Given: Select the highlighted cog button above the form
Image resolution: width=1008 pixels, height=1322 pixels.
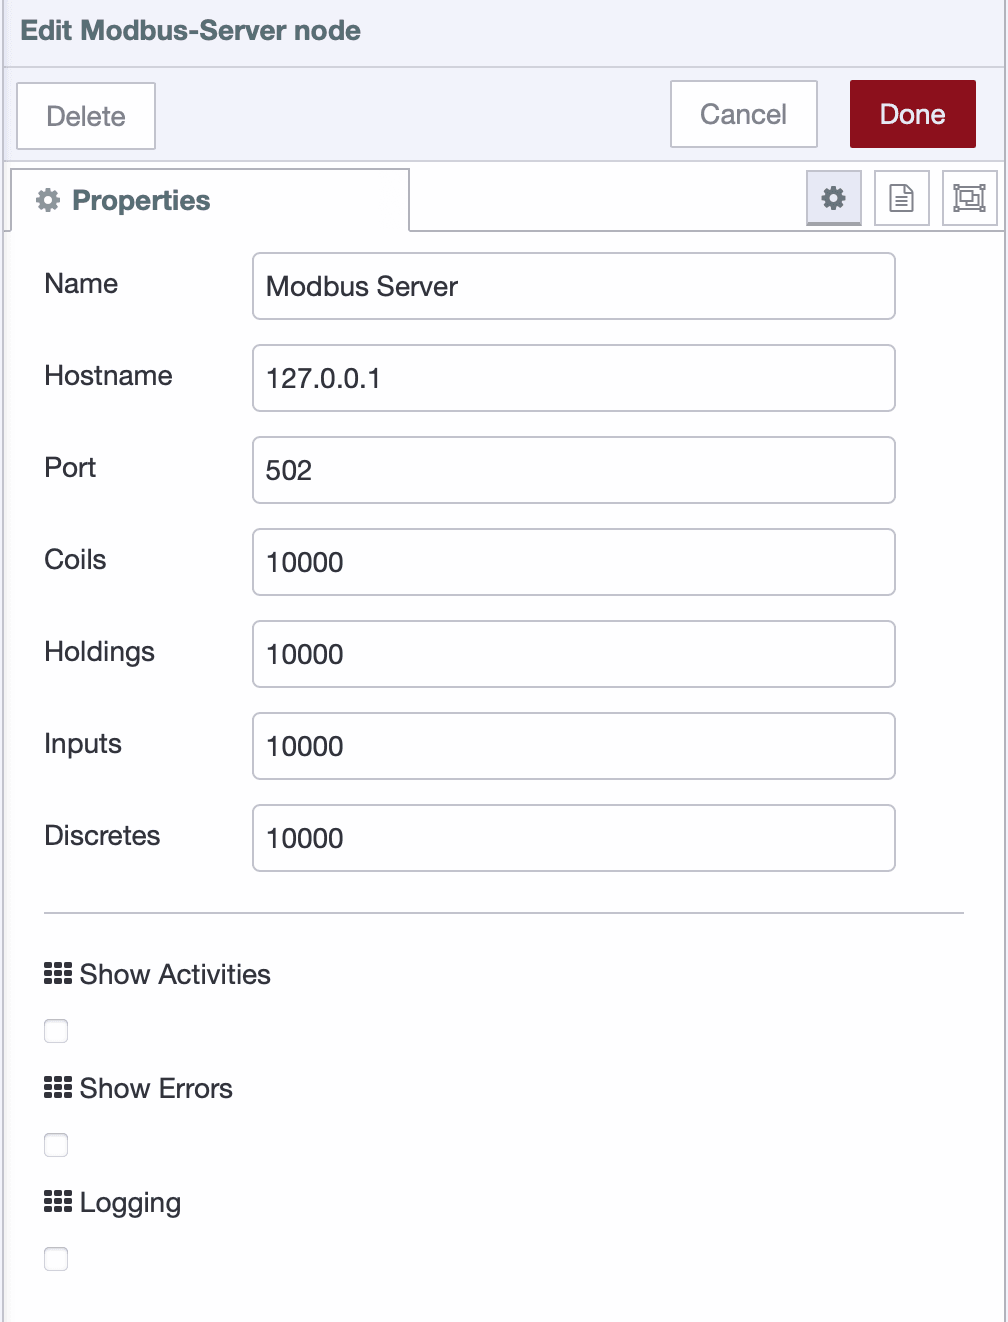Looking at the screenshot, I should (x=833, y=197).
